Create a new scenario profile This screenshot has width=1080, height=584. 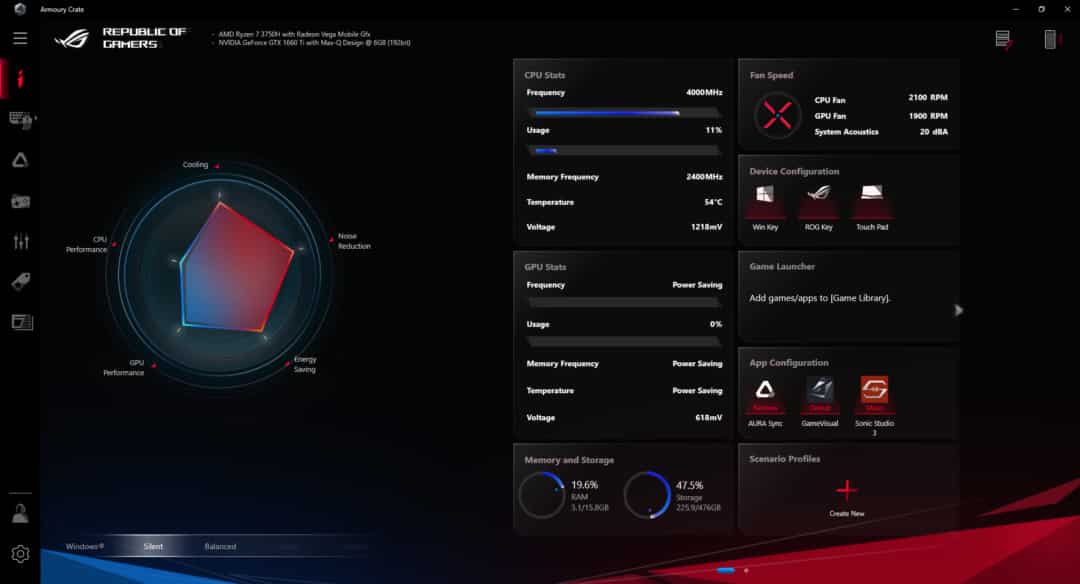coord(847,498)
